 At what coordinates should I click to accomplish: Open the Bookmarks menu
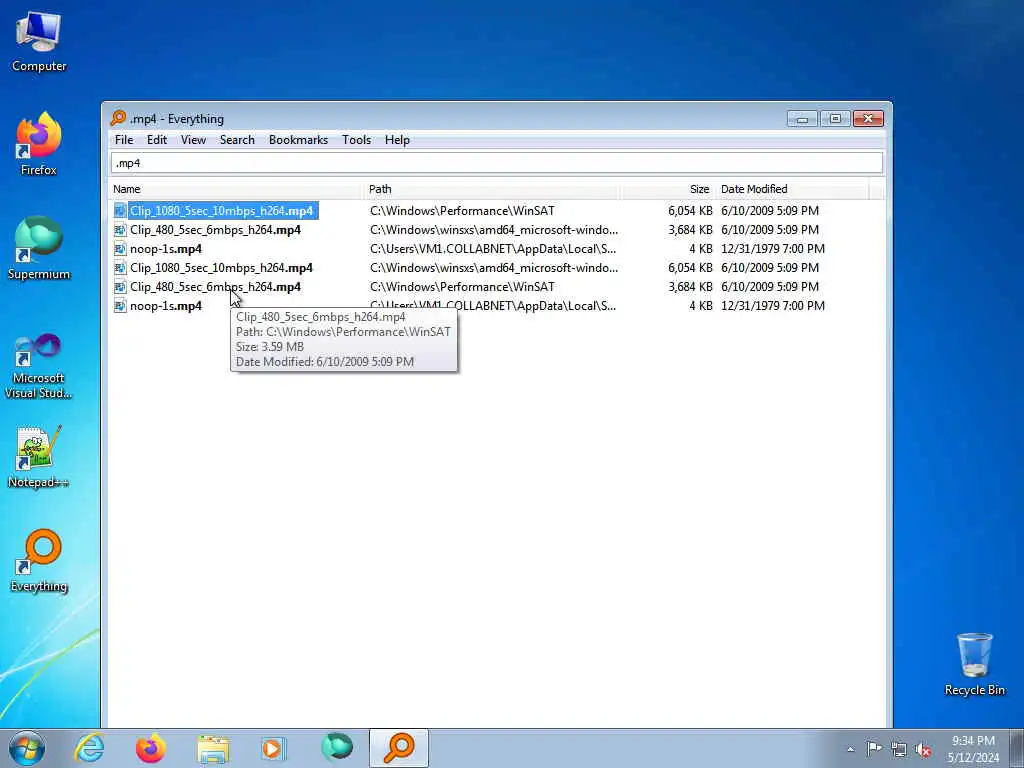point(298,140)
